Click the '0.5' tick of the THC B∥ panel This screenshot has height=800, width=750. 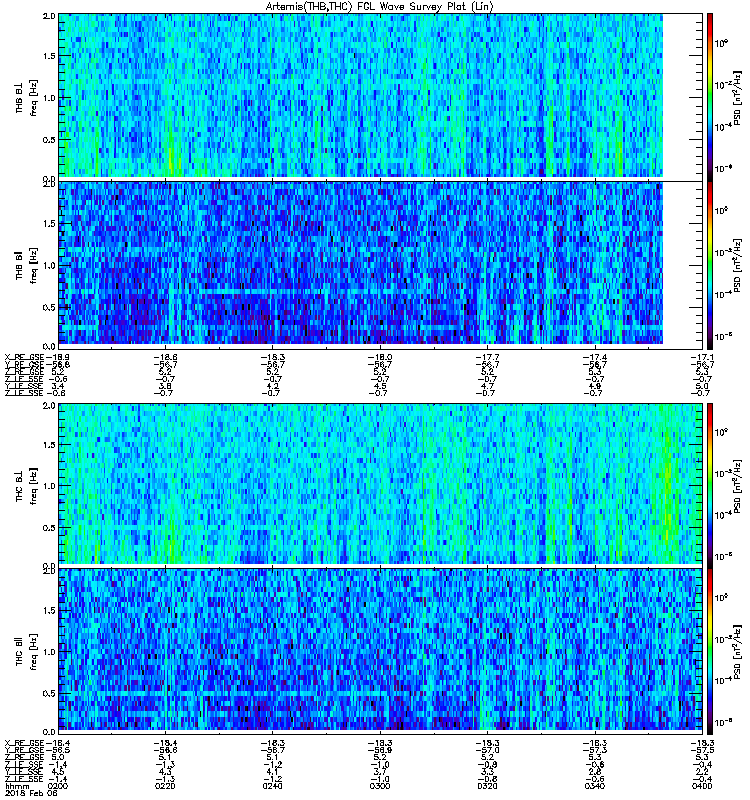click(49, 693)
